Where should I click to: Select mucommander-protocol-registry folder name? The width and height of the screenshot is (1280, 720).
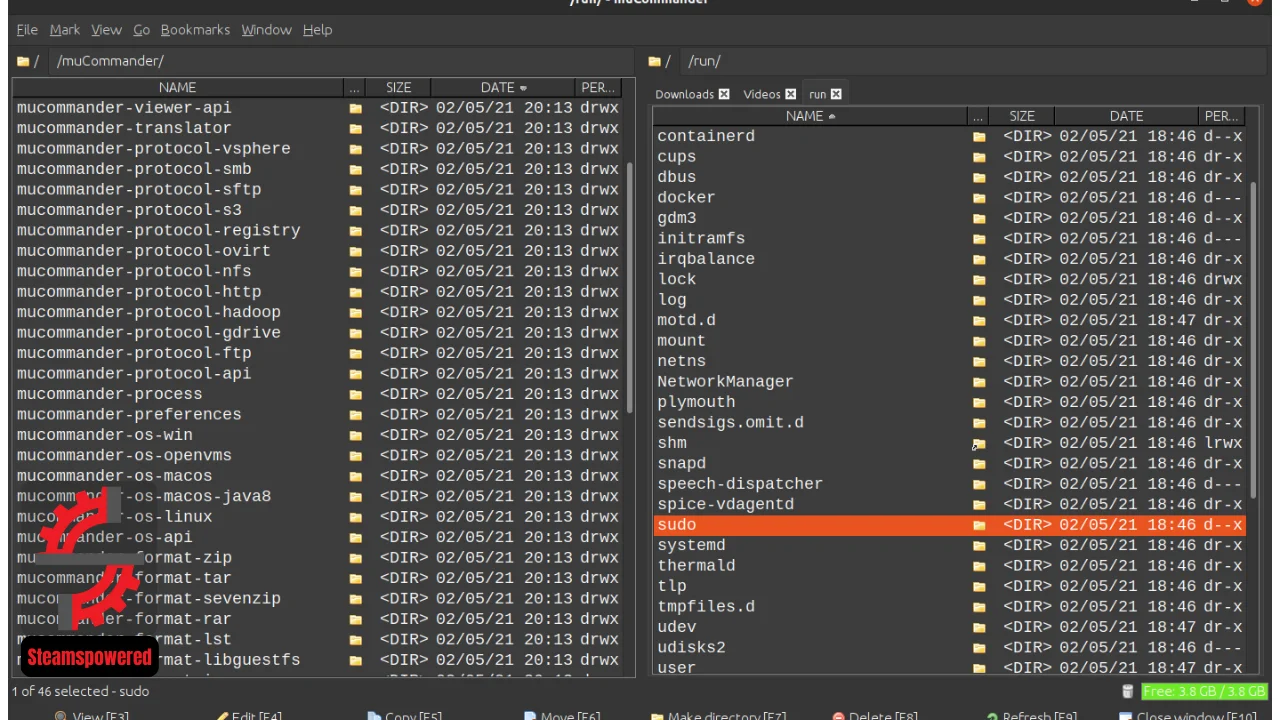(x=158, y=231)
